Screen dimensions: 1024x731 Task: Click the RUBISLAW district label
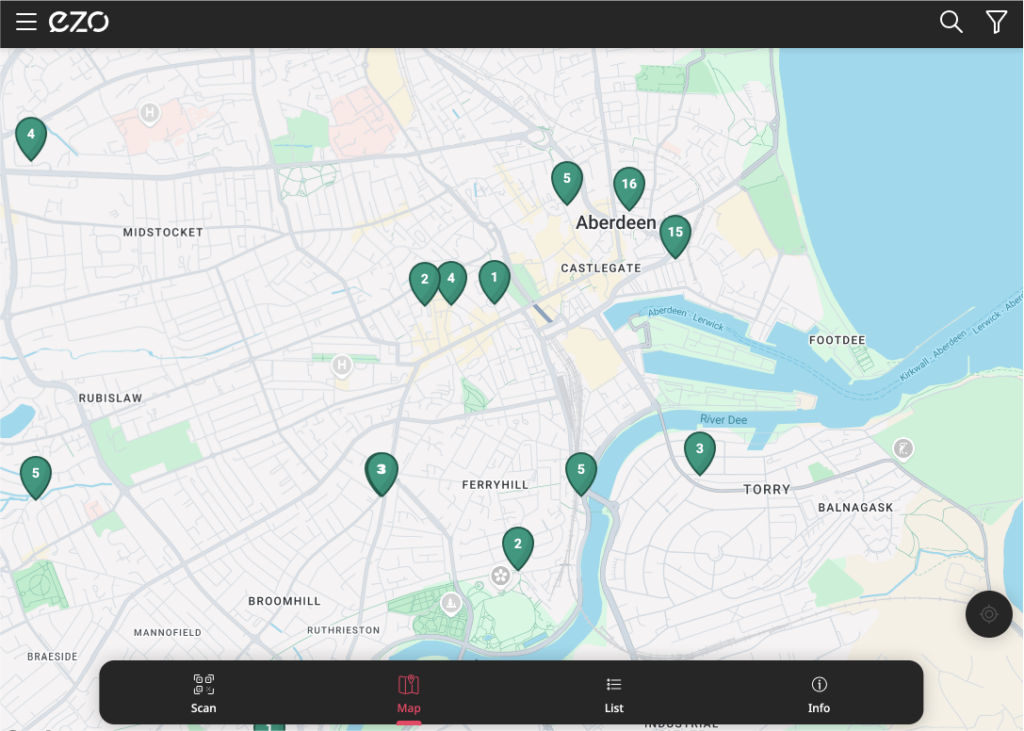pos(110,398)
